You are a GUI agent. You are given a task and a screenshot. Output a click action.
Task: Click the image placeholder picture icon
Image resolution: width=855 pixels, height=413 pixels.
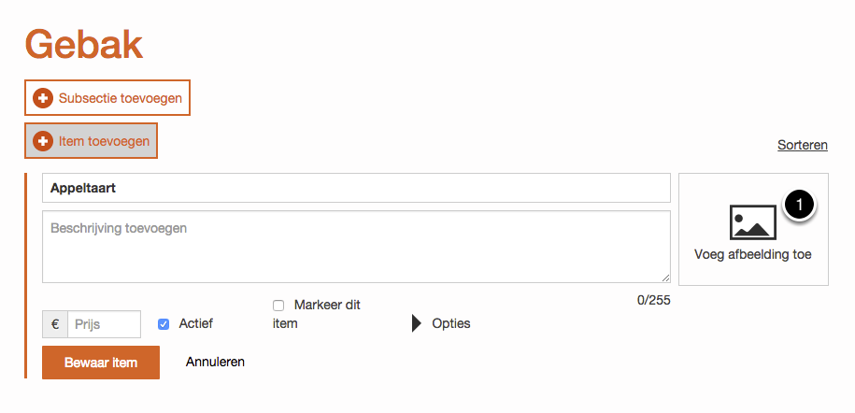pyautogui.click(x=753, y=222)
